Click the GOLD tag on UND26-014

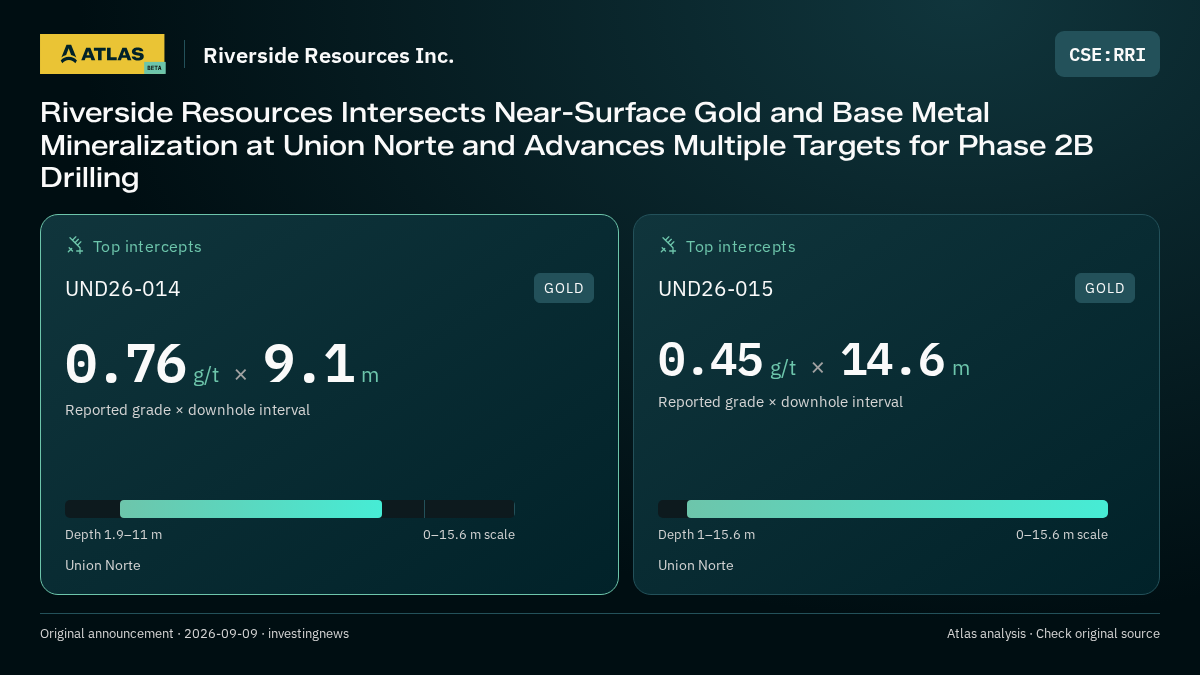[x=564, y=288]
